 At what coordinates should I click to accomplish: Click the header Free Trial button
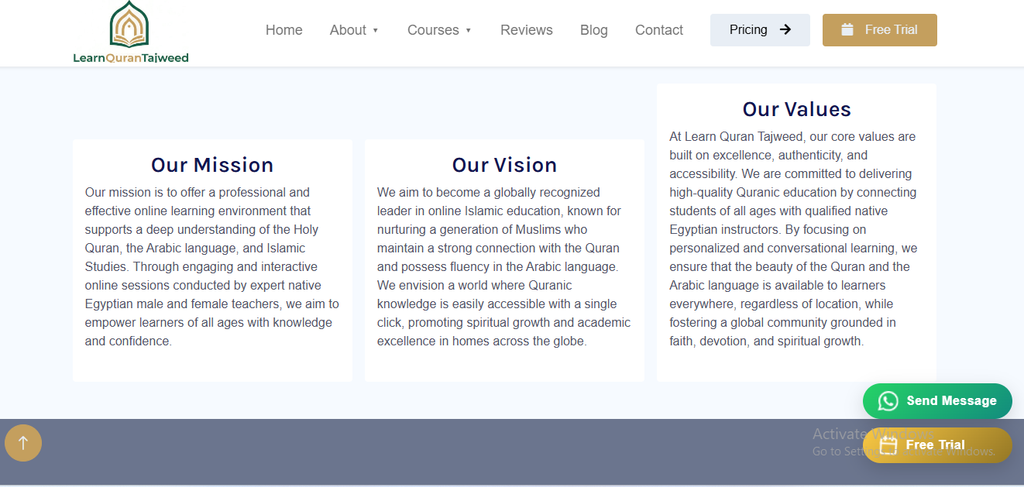coord(880,30)
